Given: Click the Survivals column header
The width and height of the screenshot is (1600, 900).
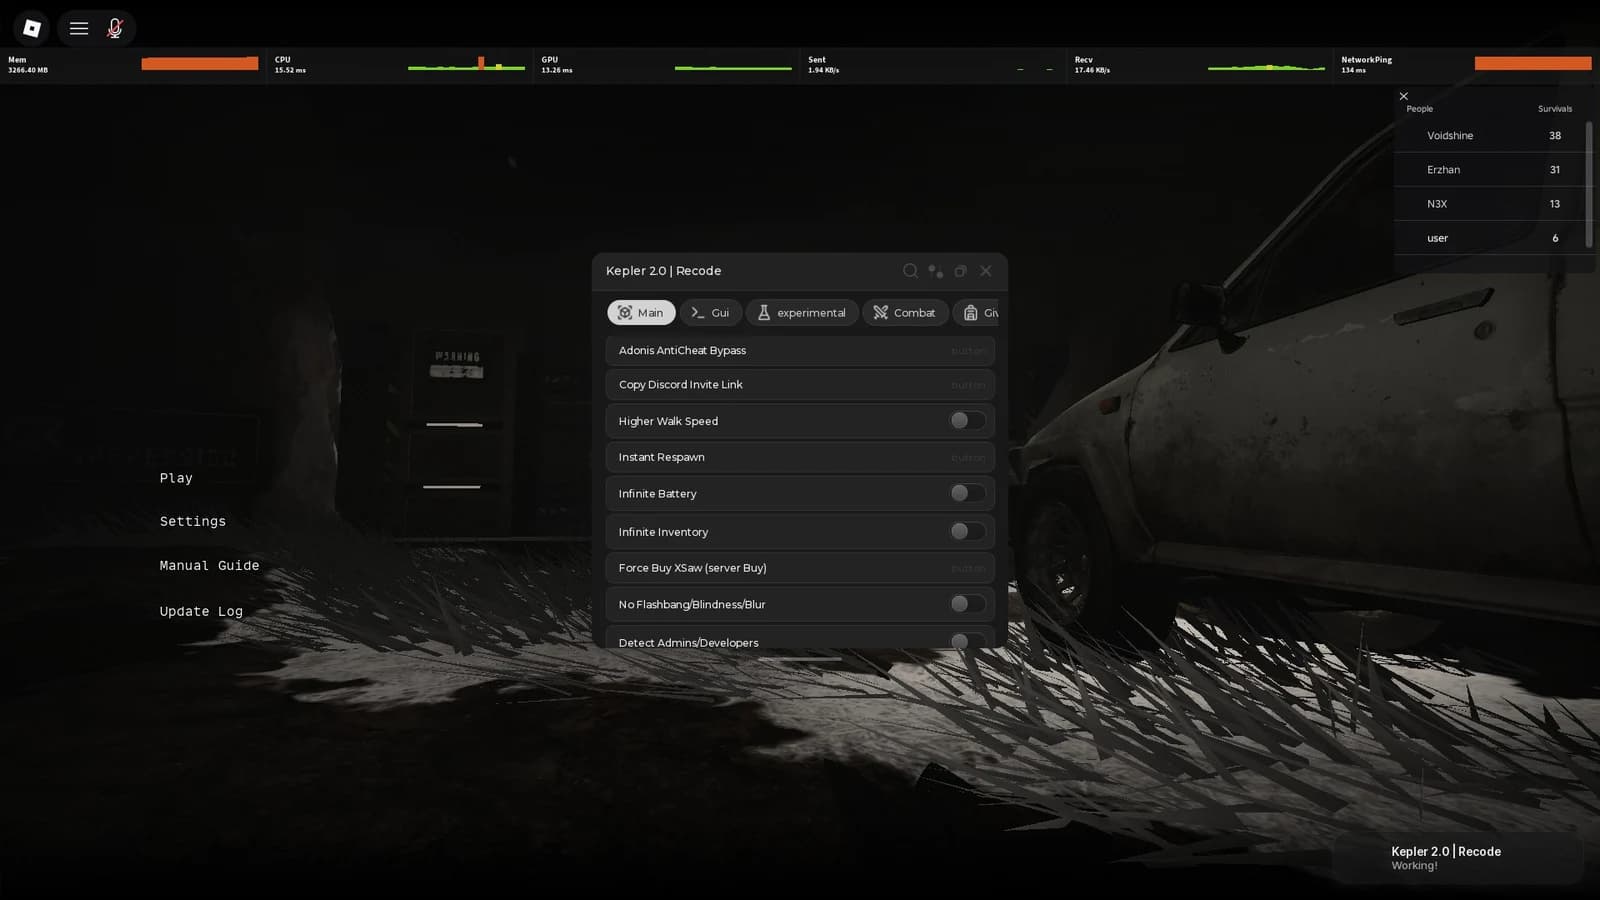Looking at the screenshot, I should (x=1555, y=109).
